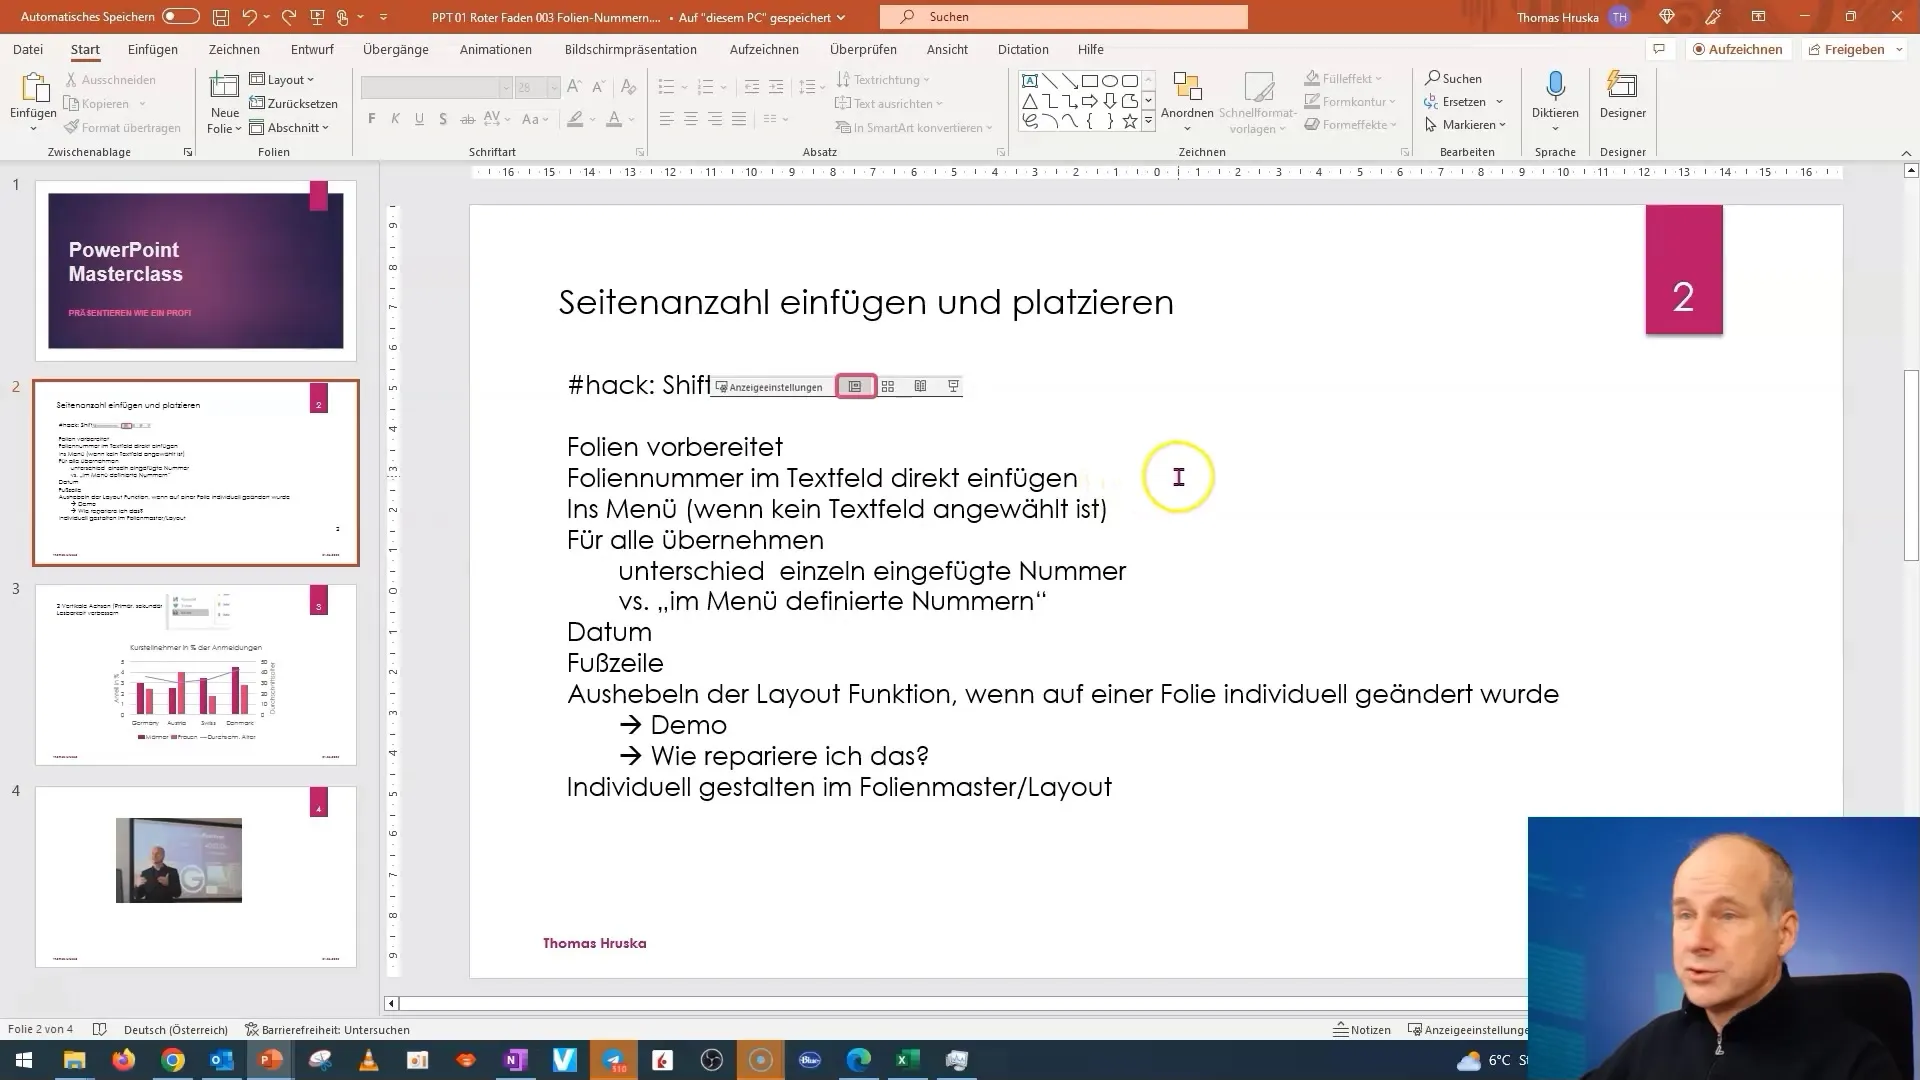Open the Überprüfen tab in ribbon
The height and width of the screenshot is (1080, 1920).
[862, 49]
